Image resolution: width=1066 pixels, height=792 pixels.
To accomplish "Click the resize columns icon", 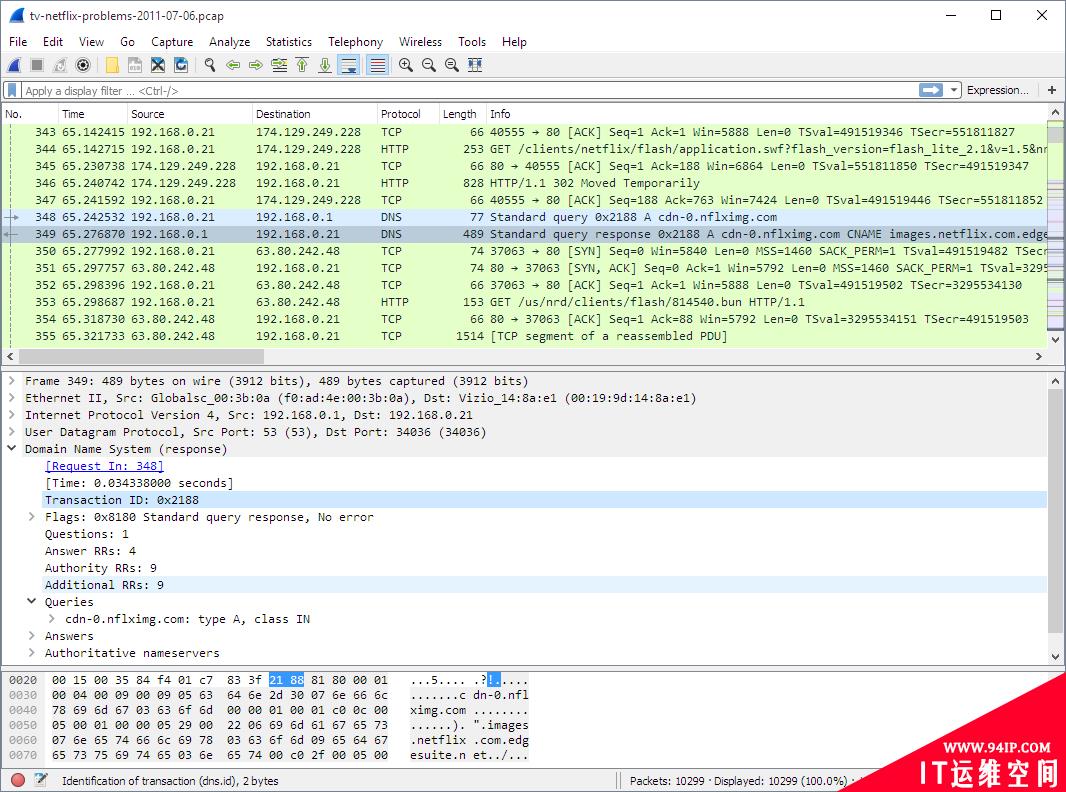I will point(475,65).
